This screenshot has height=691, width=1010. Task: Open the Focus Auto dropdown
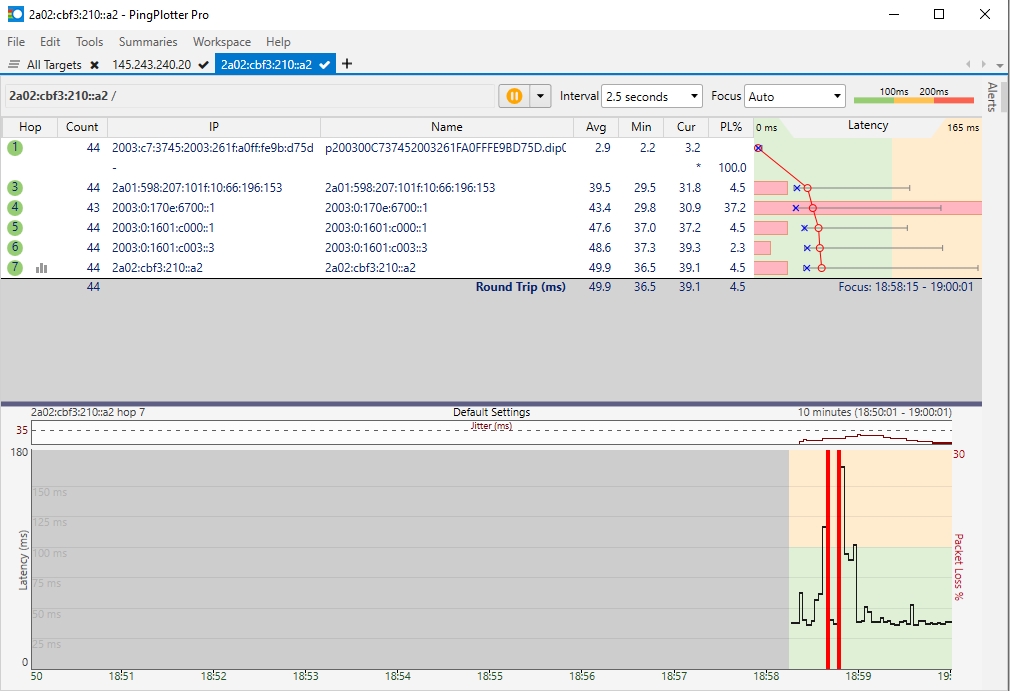click(794, 96)
